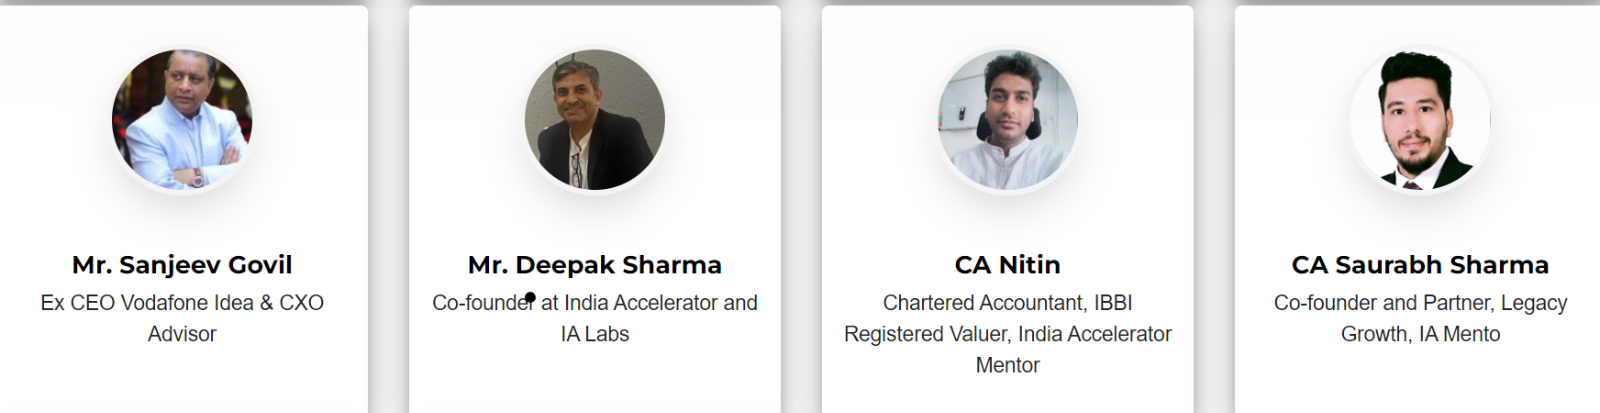Click blank space below IA Labs text

tap(595, 380)
